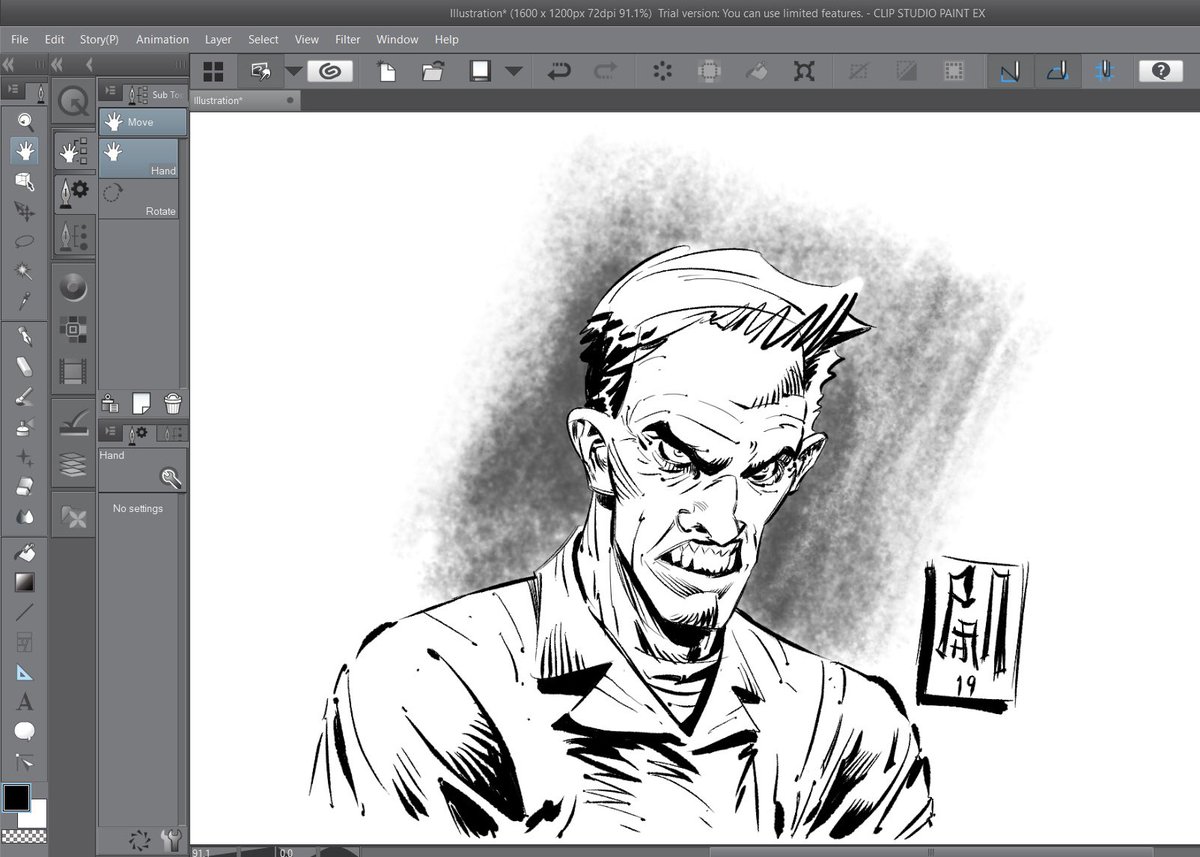Collapse the toolbox with double-arrow
This screenshot has height=857, width=1200.
click(8, 65)
